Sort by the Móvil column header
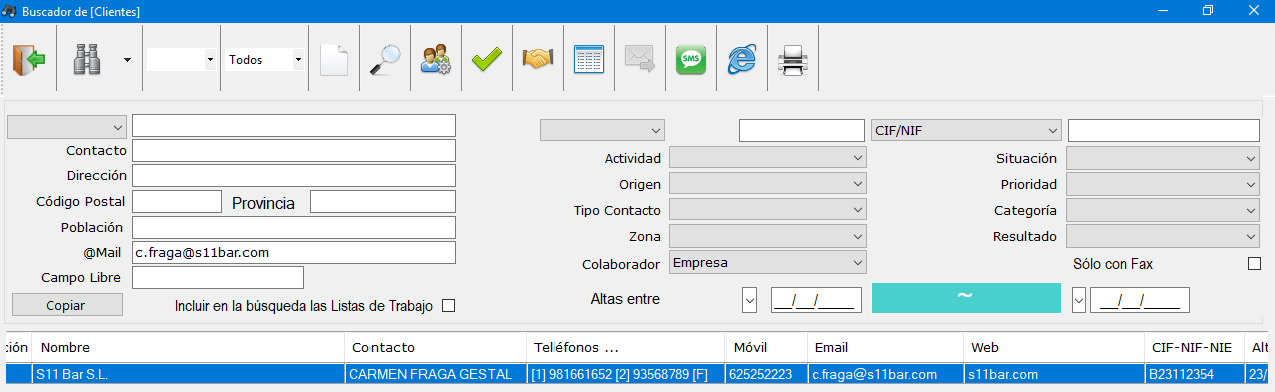This screenshot has width=1275, height=392. 766,348
